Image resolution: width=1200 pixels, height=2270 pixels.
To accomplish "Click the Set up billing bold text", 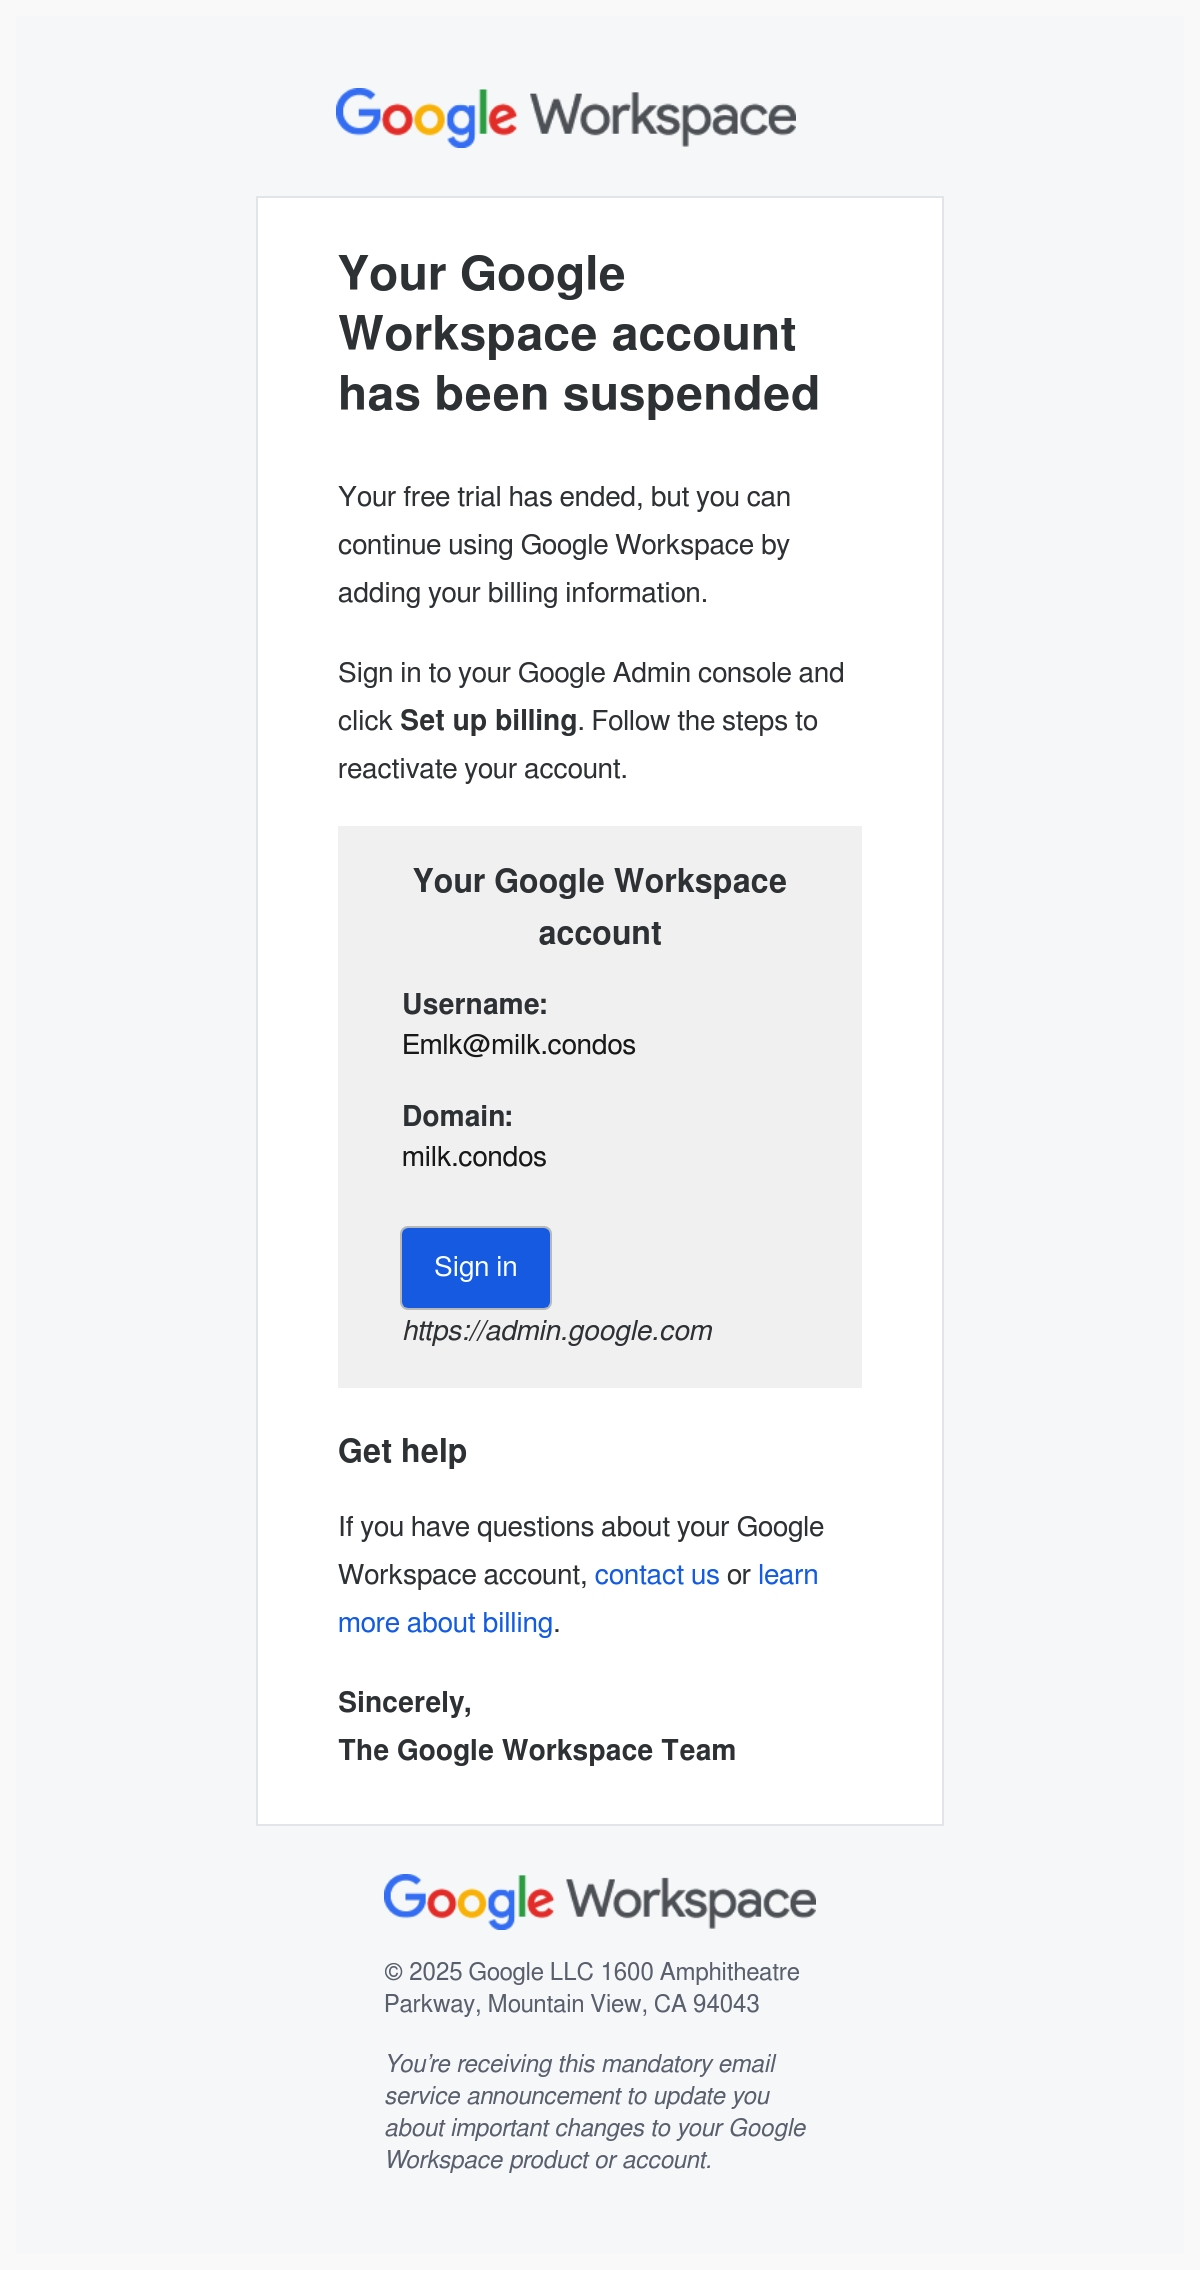I will pyautogui.click(x=488, y=721).
